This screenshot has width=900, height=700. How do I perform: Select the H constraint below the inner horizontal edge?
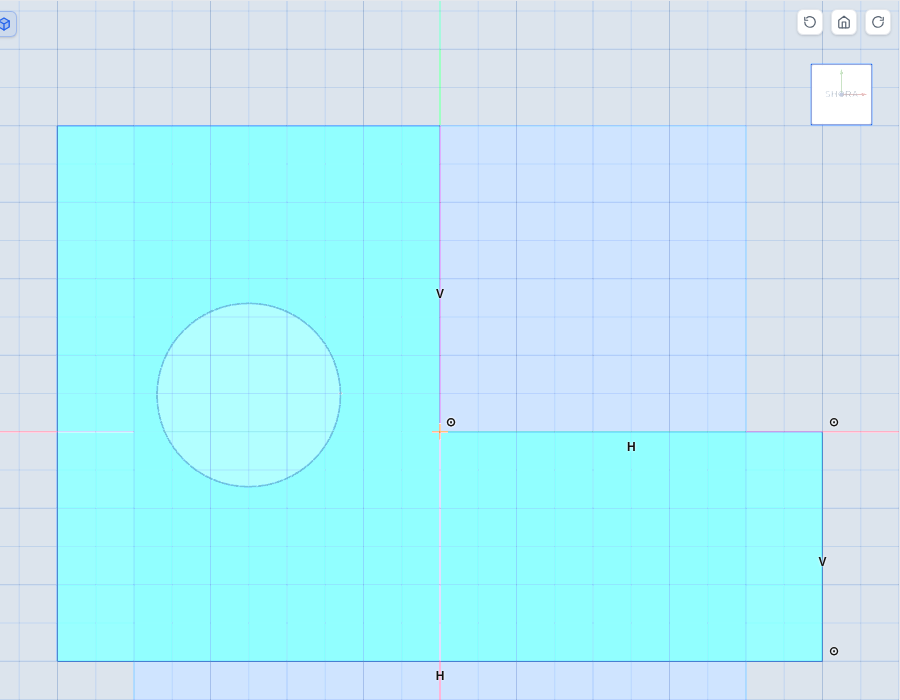point(631,447)
